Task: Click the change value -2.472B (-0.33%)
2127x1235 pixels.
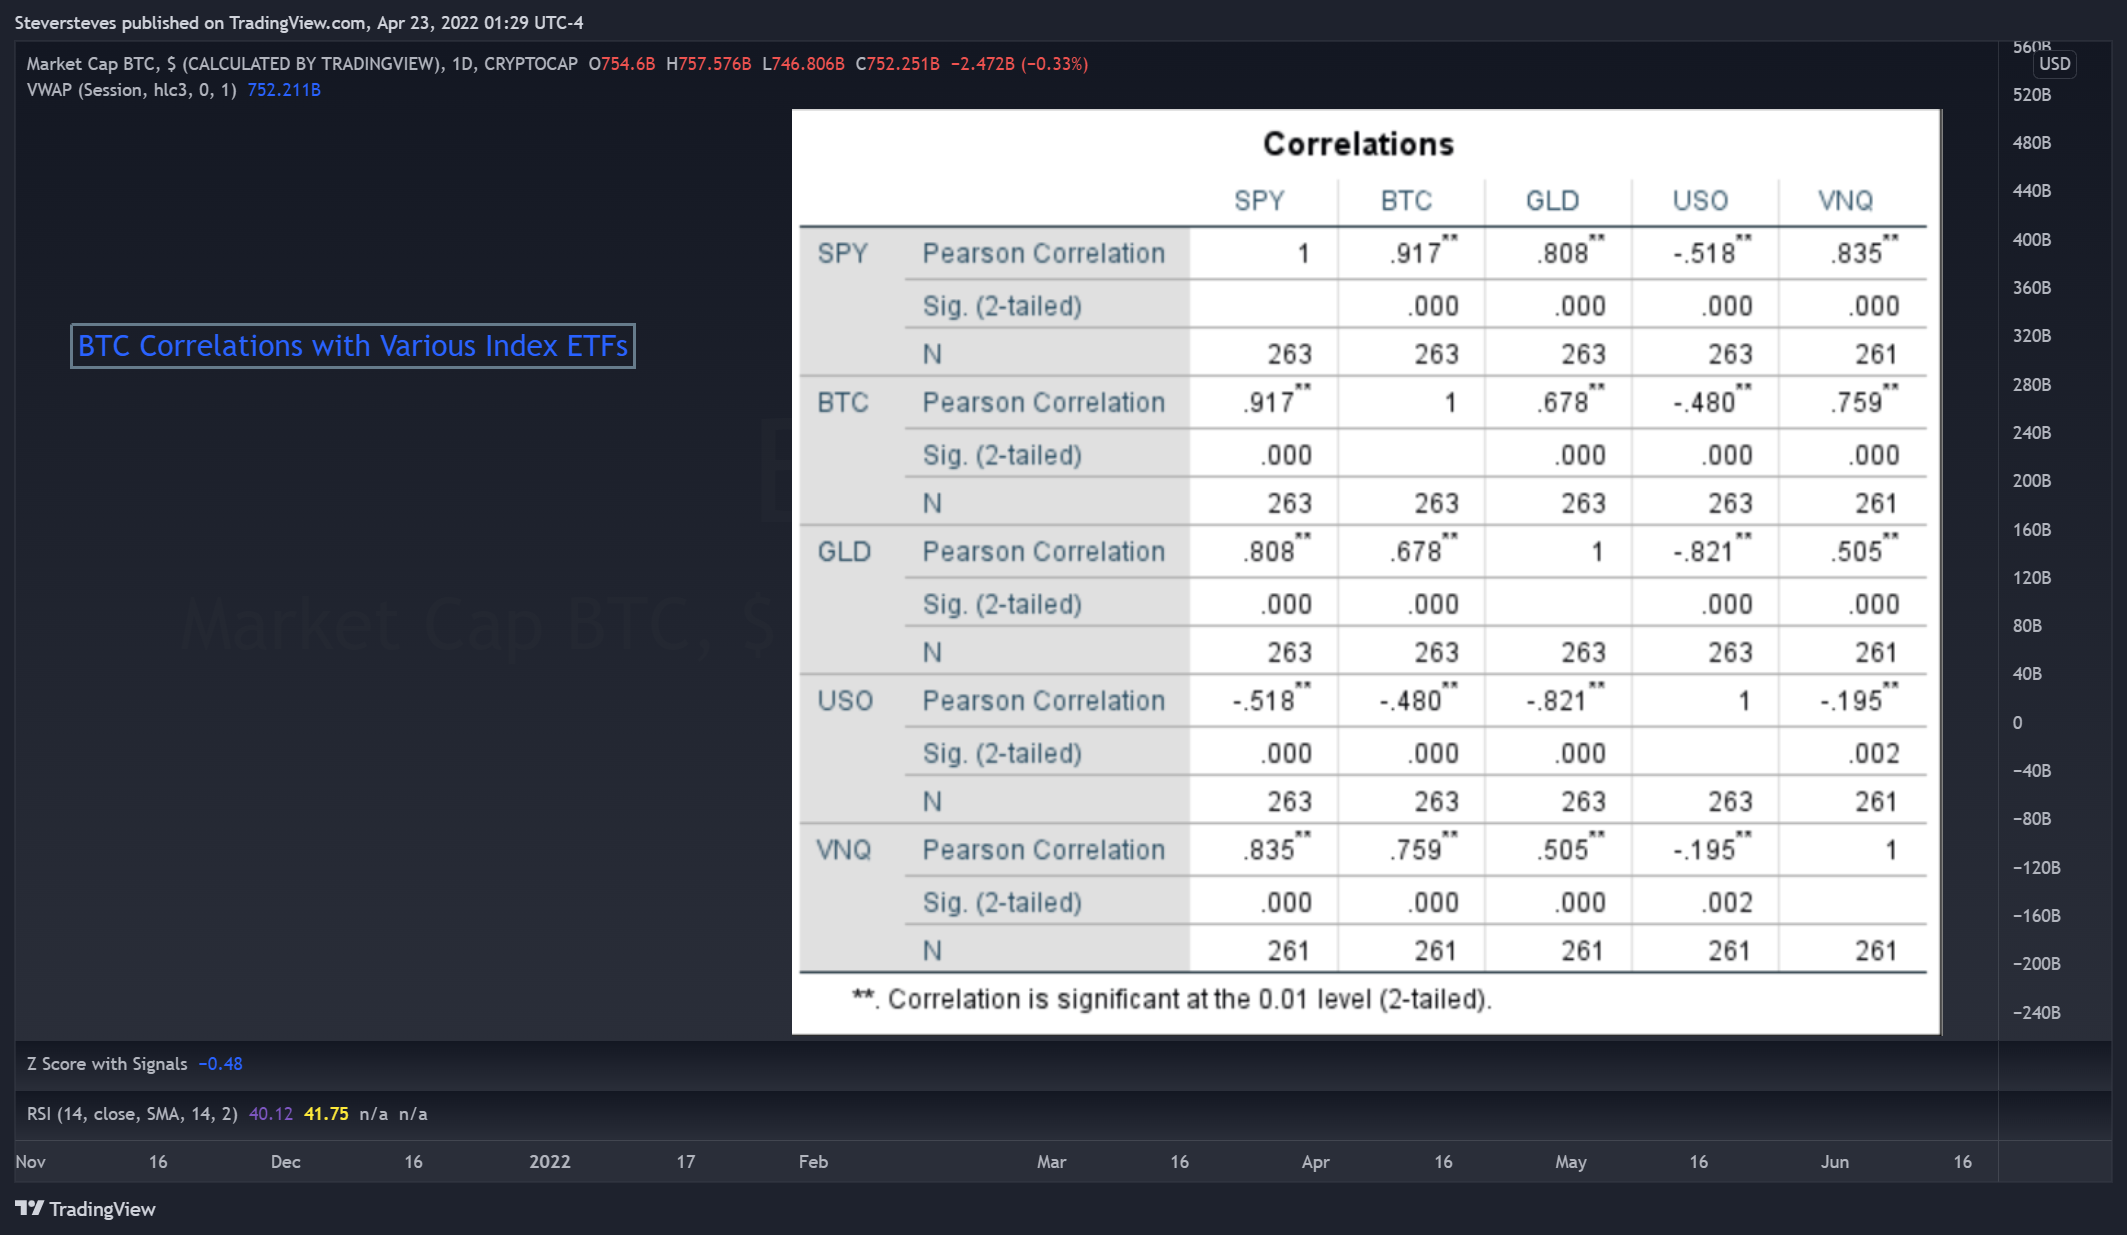Action: [x=1019, y=64]
